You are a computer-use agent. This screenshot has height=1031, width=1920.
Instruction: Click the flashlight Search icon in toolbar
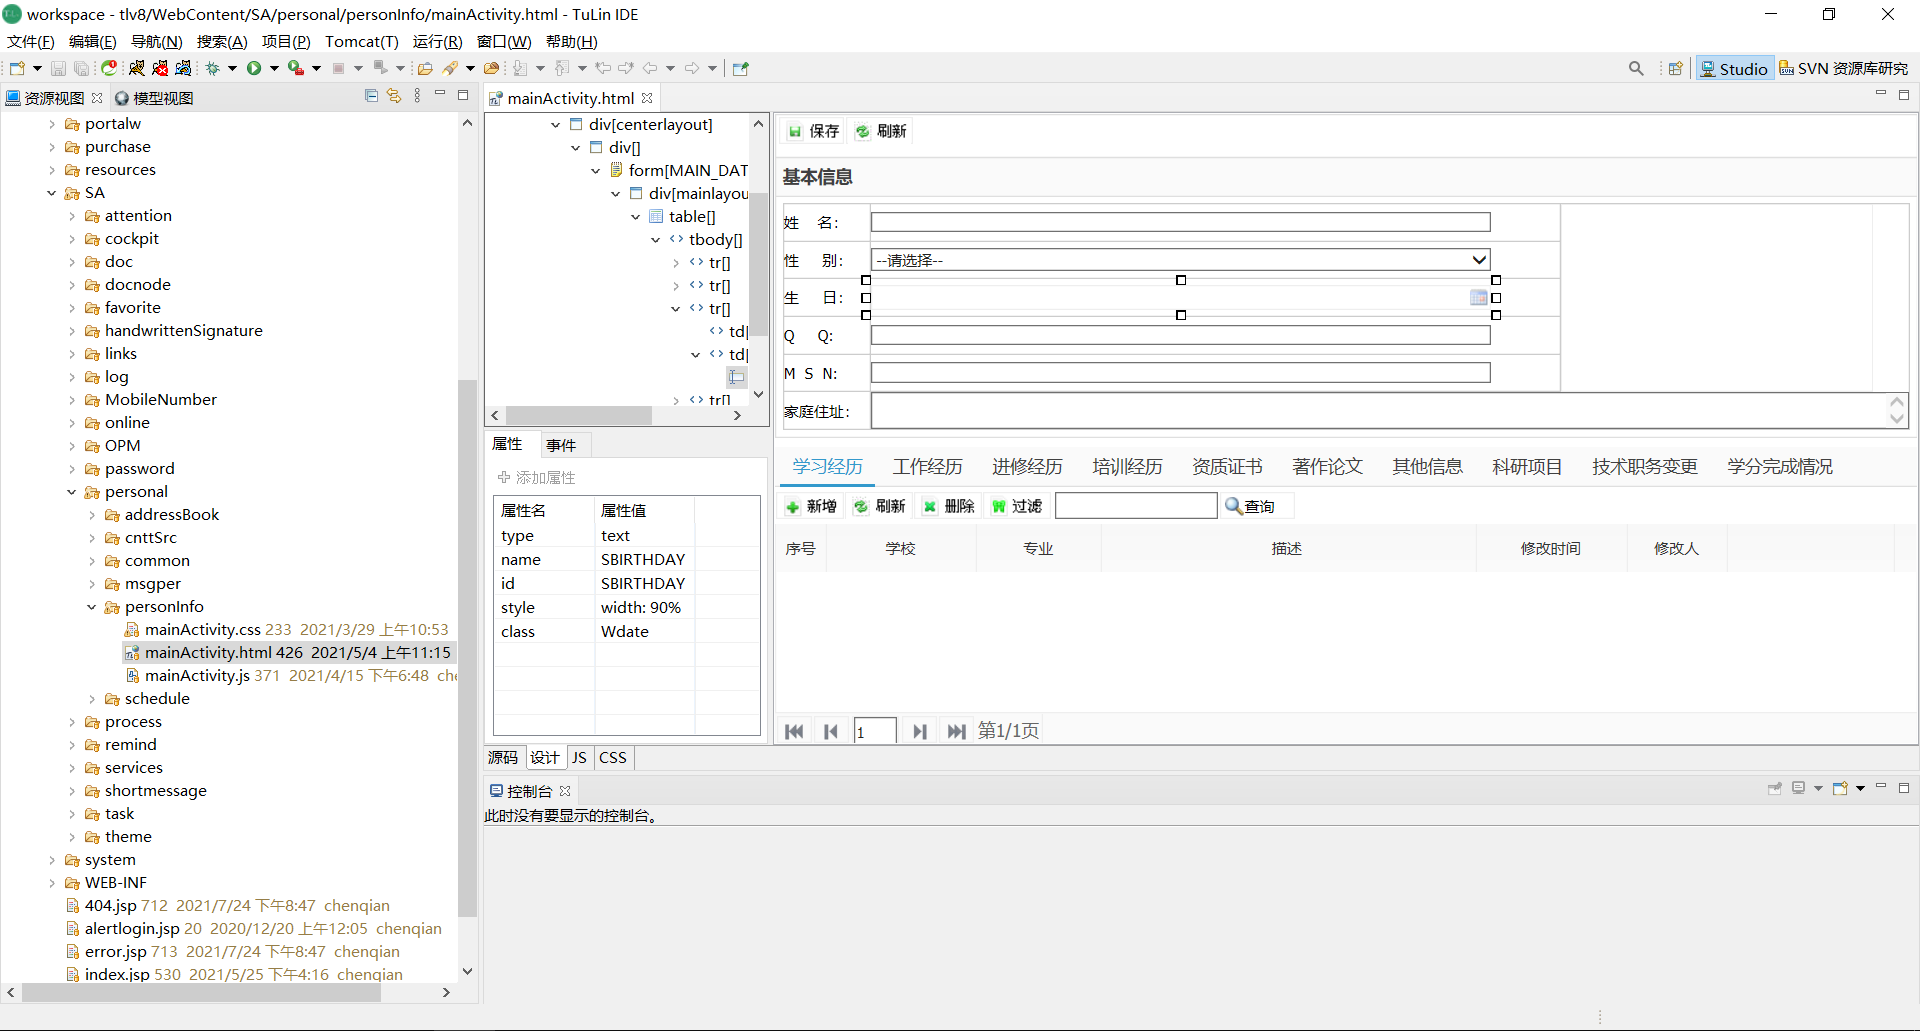pyautogui.click(x=450, y=68)
